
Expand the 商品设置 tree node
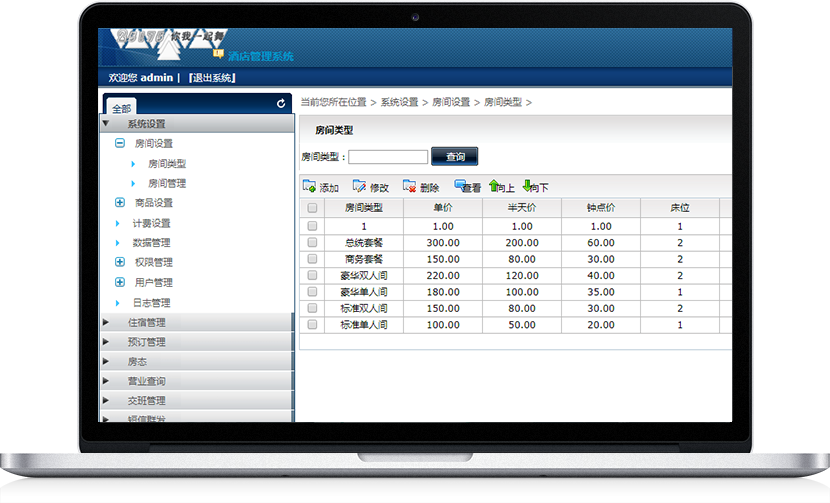point(120,203)
